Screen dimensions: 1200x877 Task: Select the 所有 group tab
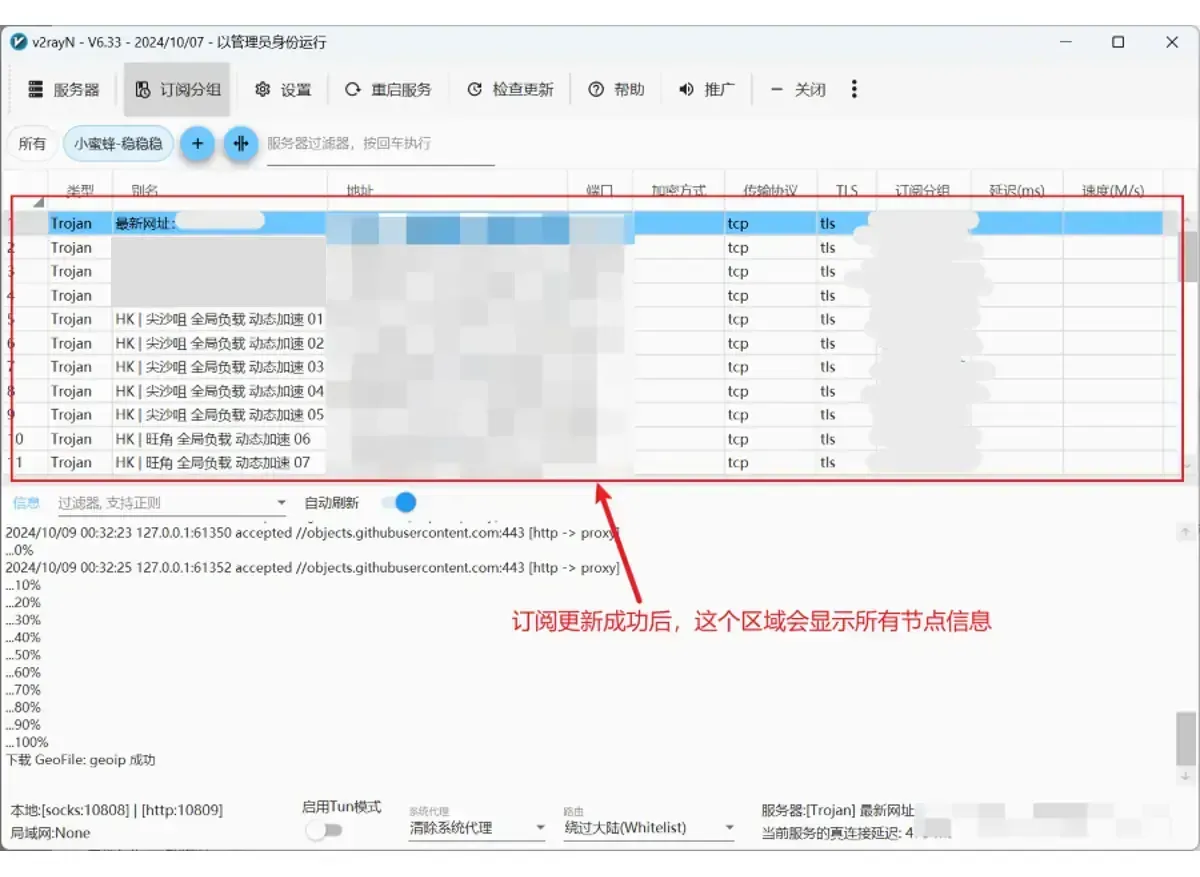pyautogui.click(x=32, y=144)
